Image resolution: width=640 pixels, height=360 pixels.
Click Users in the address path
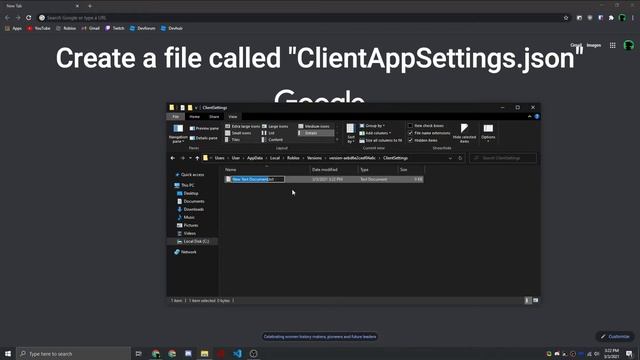point(220,158)
